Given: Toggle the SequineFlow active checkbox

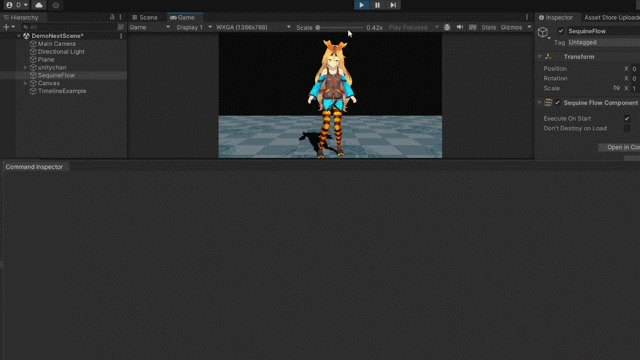Looking at the screenshot, I should pyautogui.click(x=561, y=31).
